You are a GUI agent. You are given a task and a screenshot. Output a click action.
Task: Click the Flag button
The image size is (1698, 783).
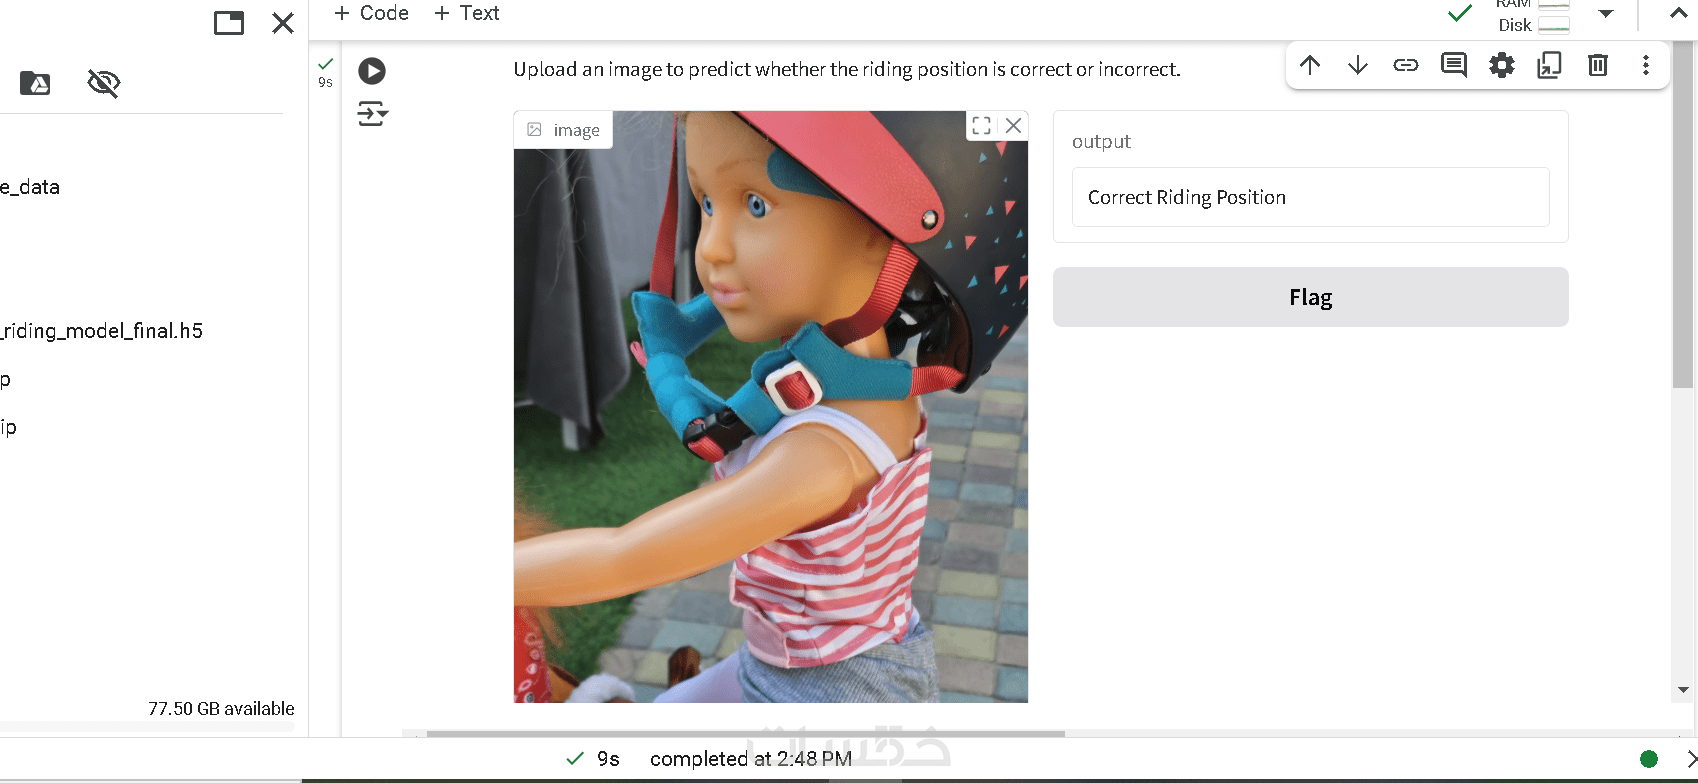click(1311, 297)
